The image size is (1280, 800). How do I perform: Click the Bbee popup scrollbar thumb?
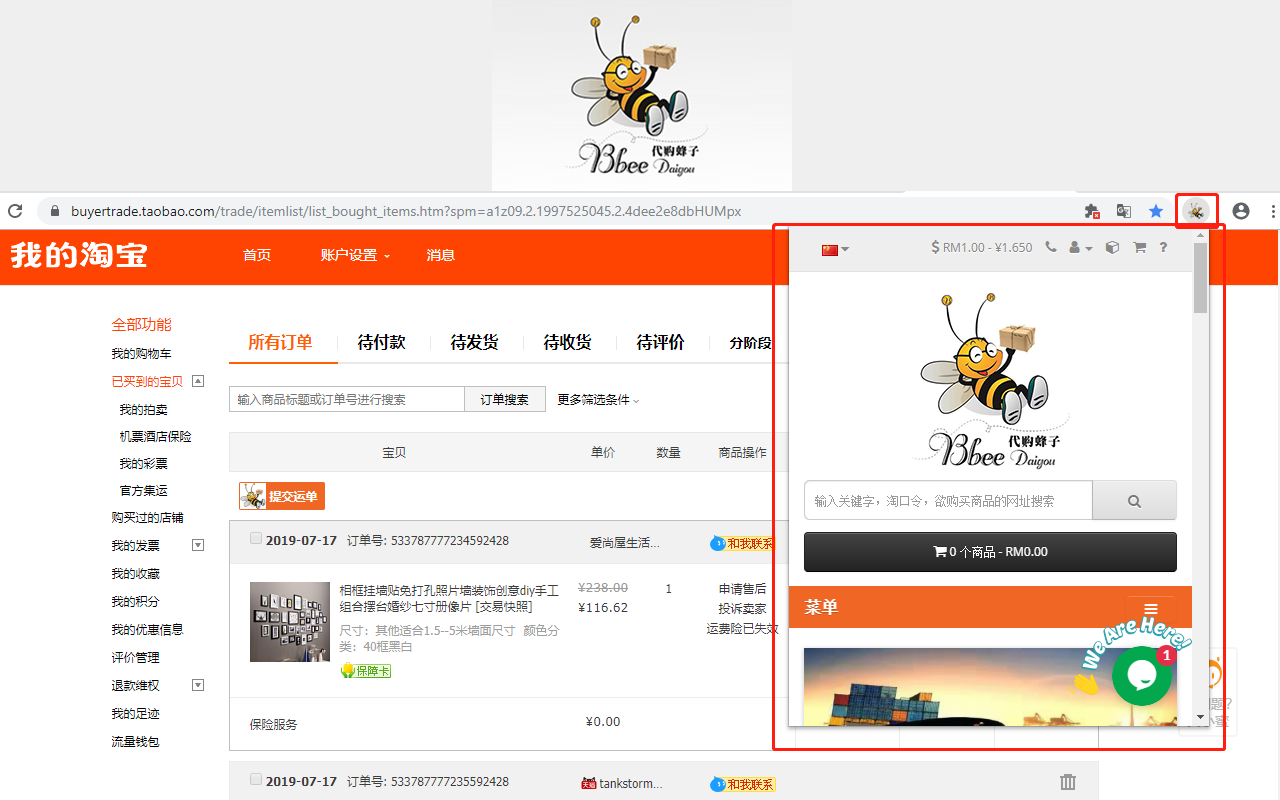pos(1200,278)
